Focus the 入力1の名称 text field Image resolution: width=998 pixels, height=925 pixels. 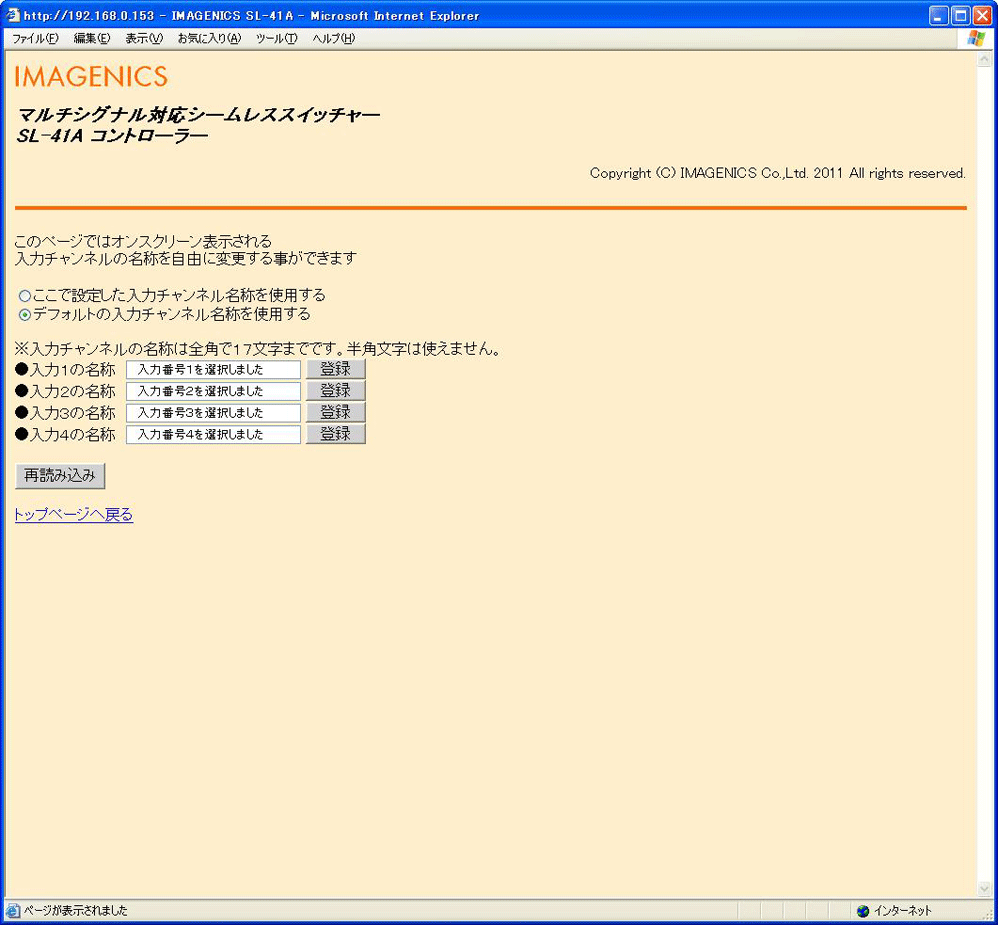pos(213,369)
